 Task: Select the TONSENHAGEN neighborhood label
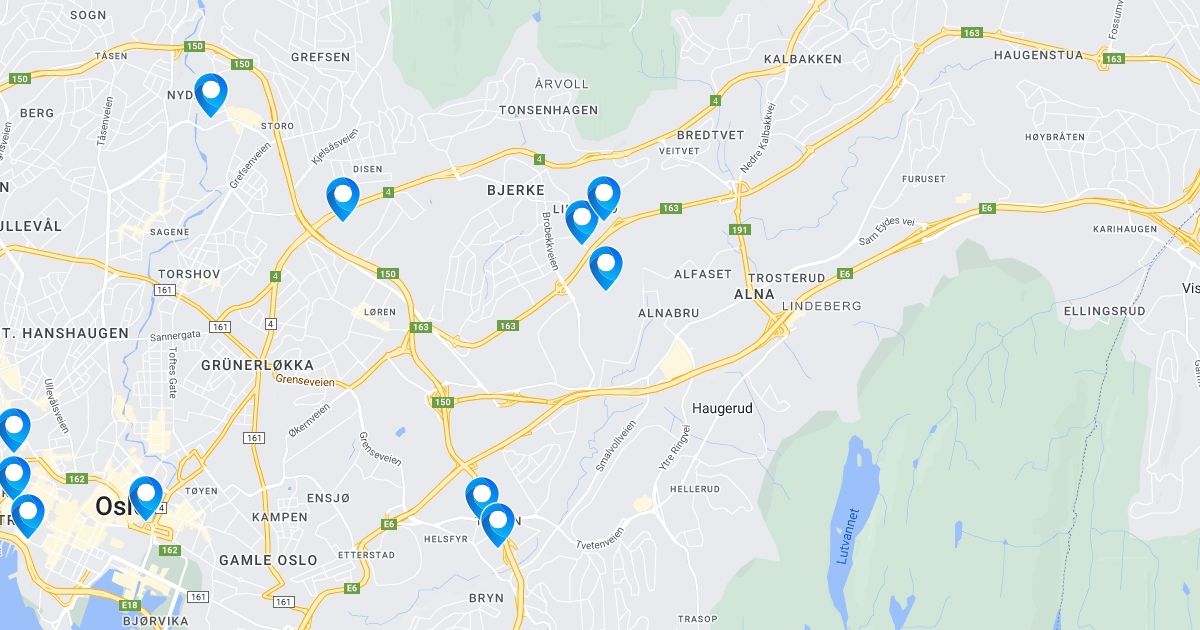tap(548, 110)
